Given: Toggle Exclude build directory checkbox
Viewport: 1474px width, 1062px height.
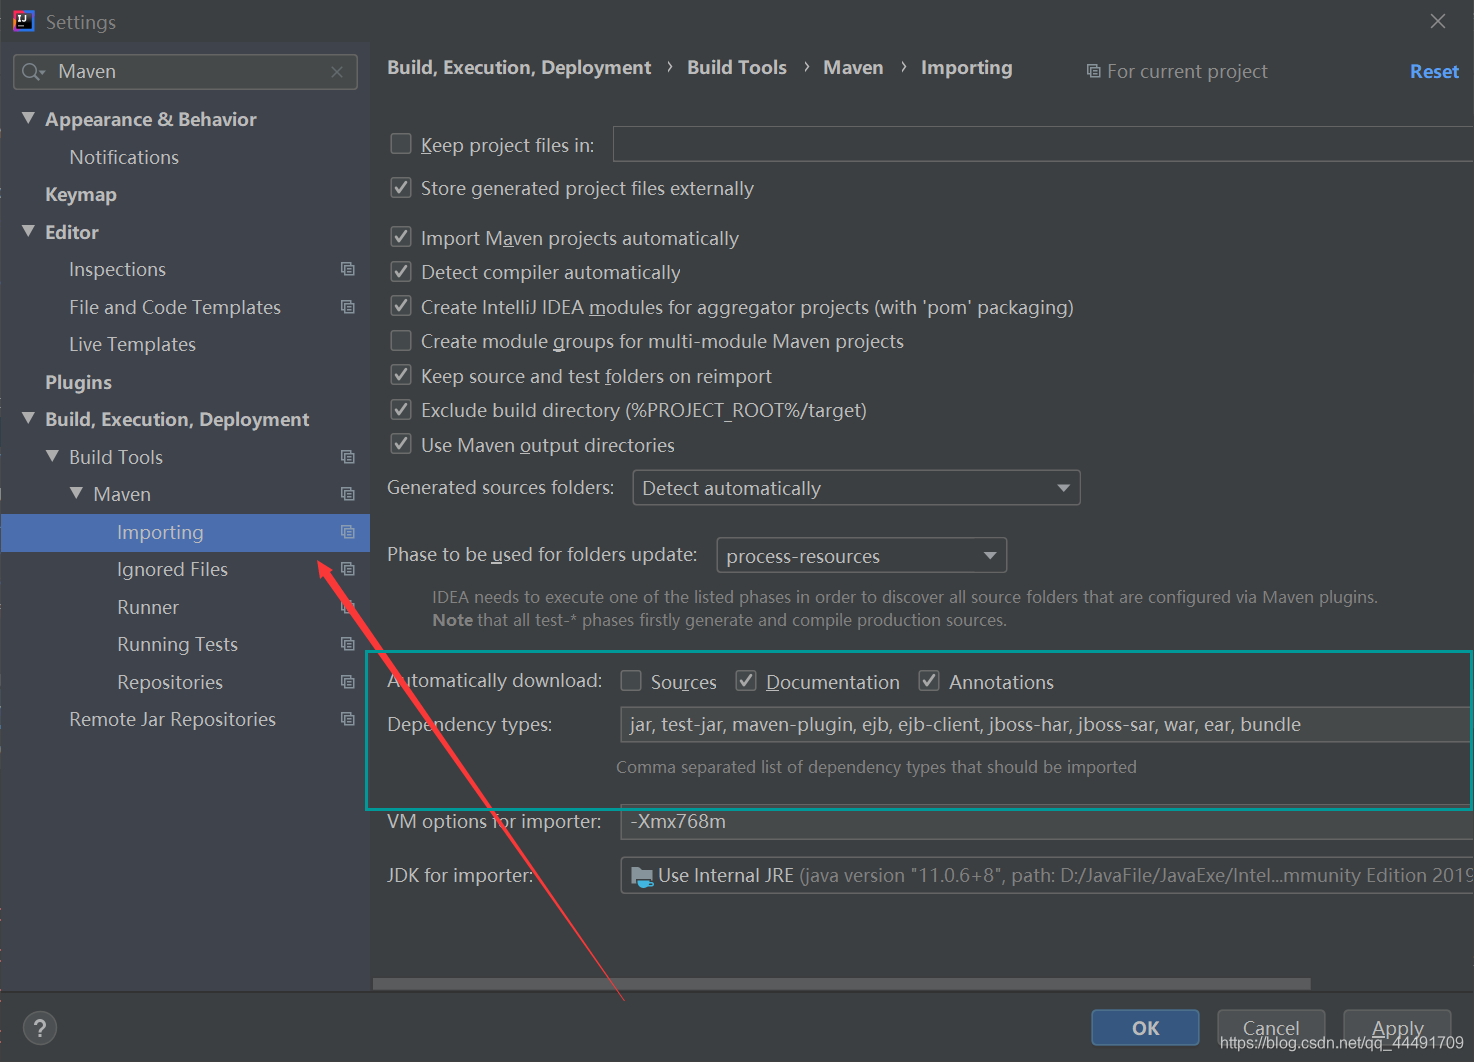Looking at the screenshot, I should (x=401, y=410).
